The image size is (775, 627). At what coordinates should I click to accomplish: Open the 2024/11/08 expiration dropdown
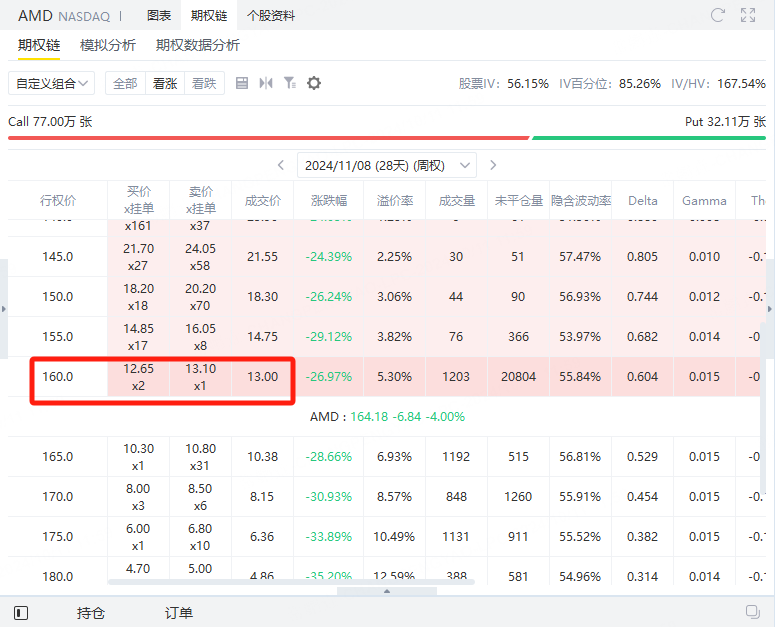click(x=387, y=165)
